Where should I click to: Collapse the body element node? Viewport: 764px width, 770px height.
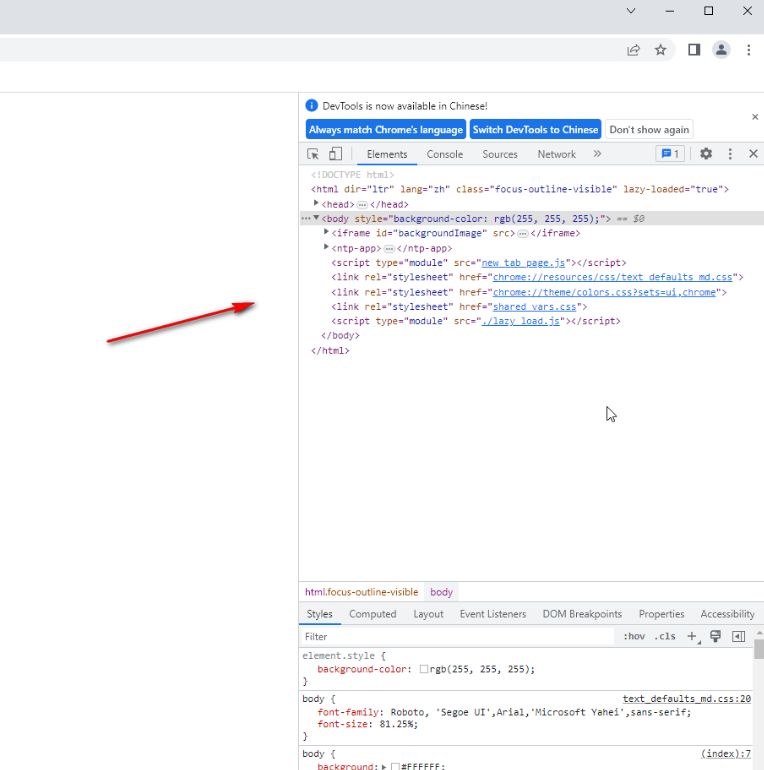(316, 218)
